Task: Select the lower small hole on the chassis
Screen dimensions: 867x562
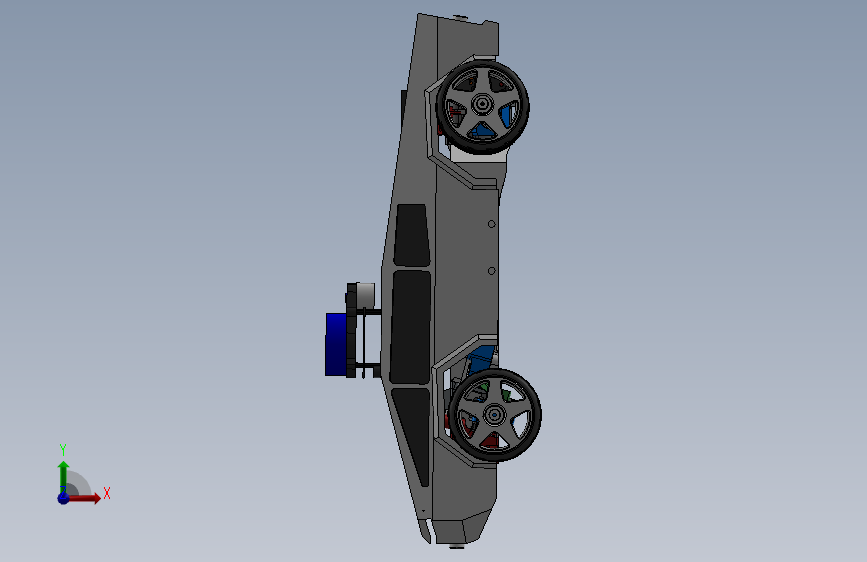Action: coord(492,271)
